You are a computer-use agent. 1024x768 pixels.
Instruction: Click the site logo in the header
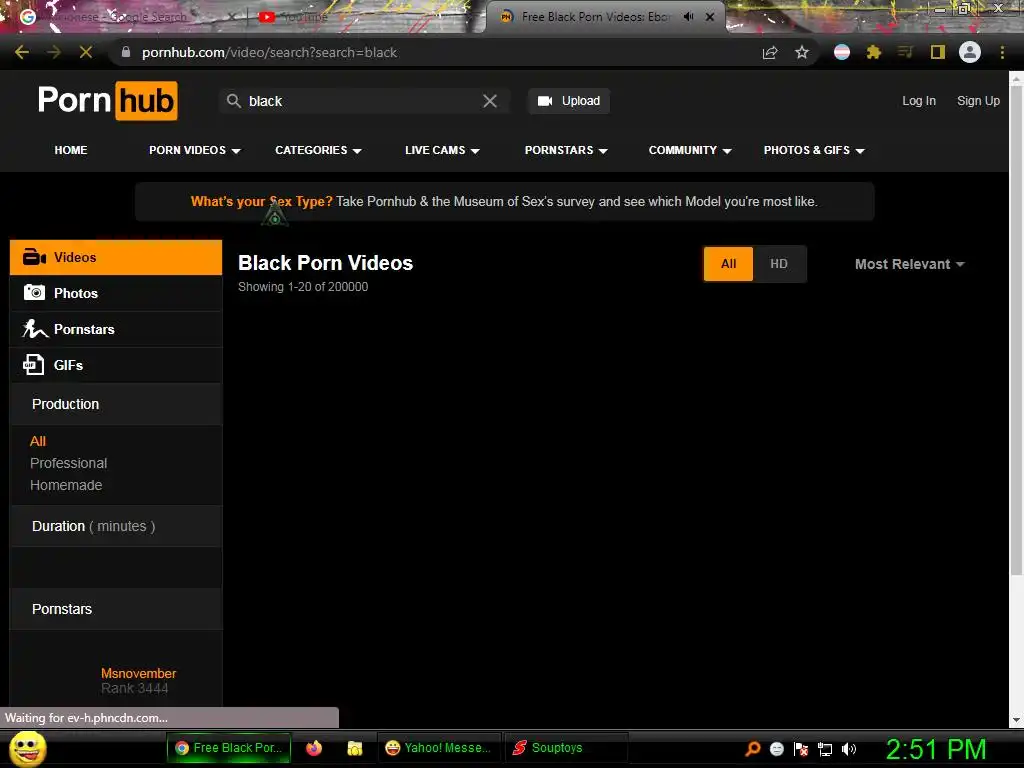tap(108, 101)
